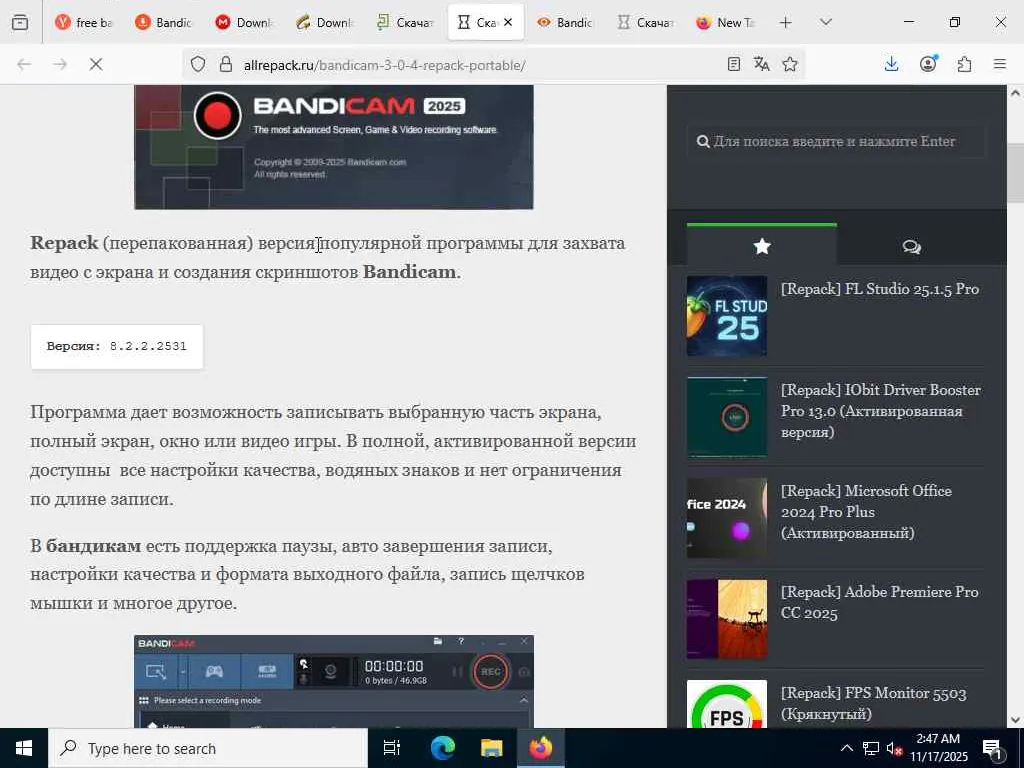This screenshot has height=768, width=1024.
Task: Switch to the first 'Bandic' tab
Action: (163, 22)
